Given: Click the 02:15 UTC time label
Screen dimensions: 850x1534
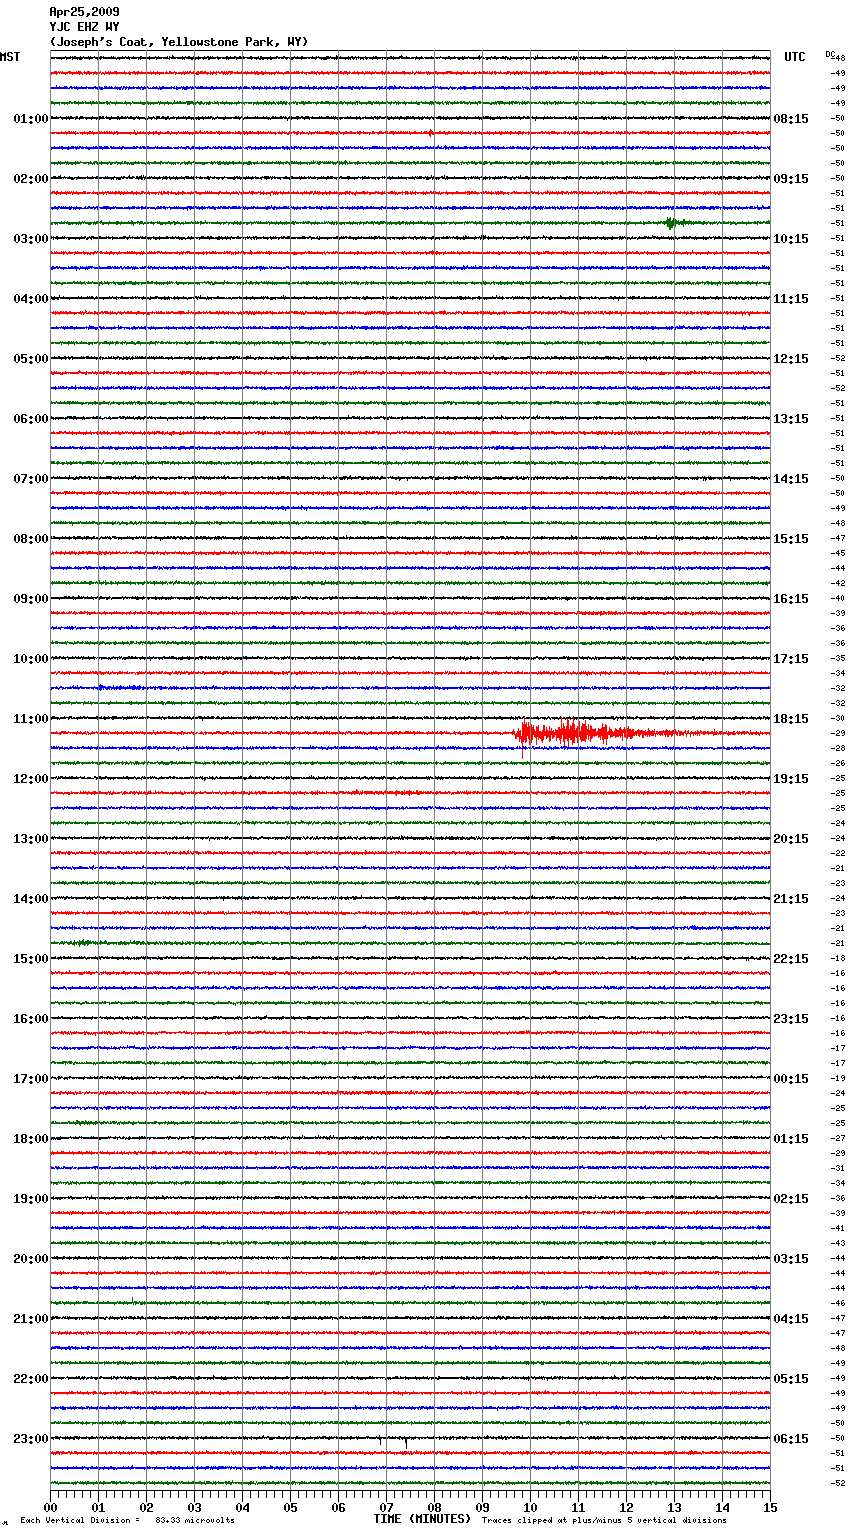Looking at the screenshot, I should coord(791,1199).
